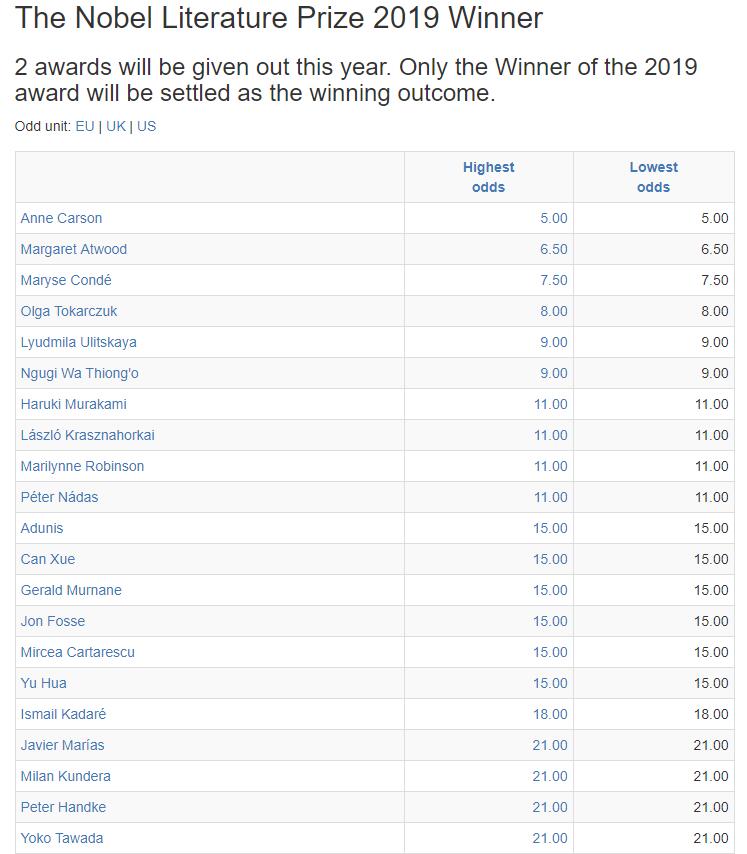Viewport: 747px width, 854px height.
Task: Open Yoko Tawada entry
Action: (62, 838)
